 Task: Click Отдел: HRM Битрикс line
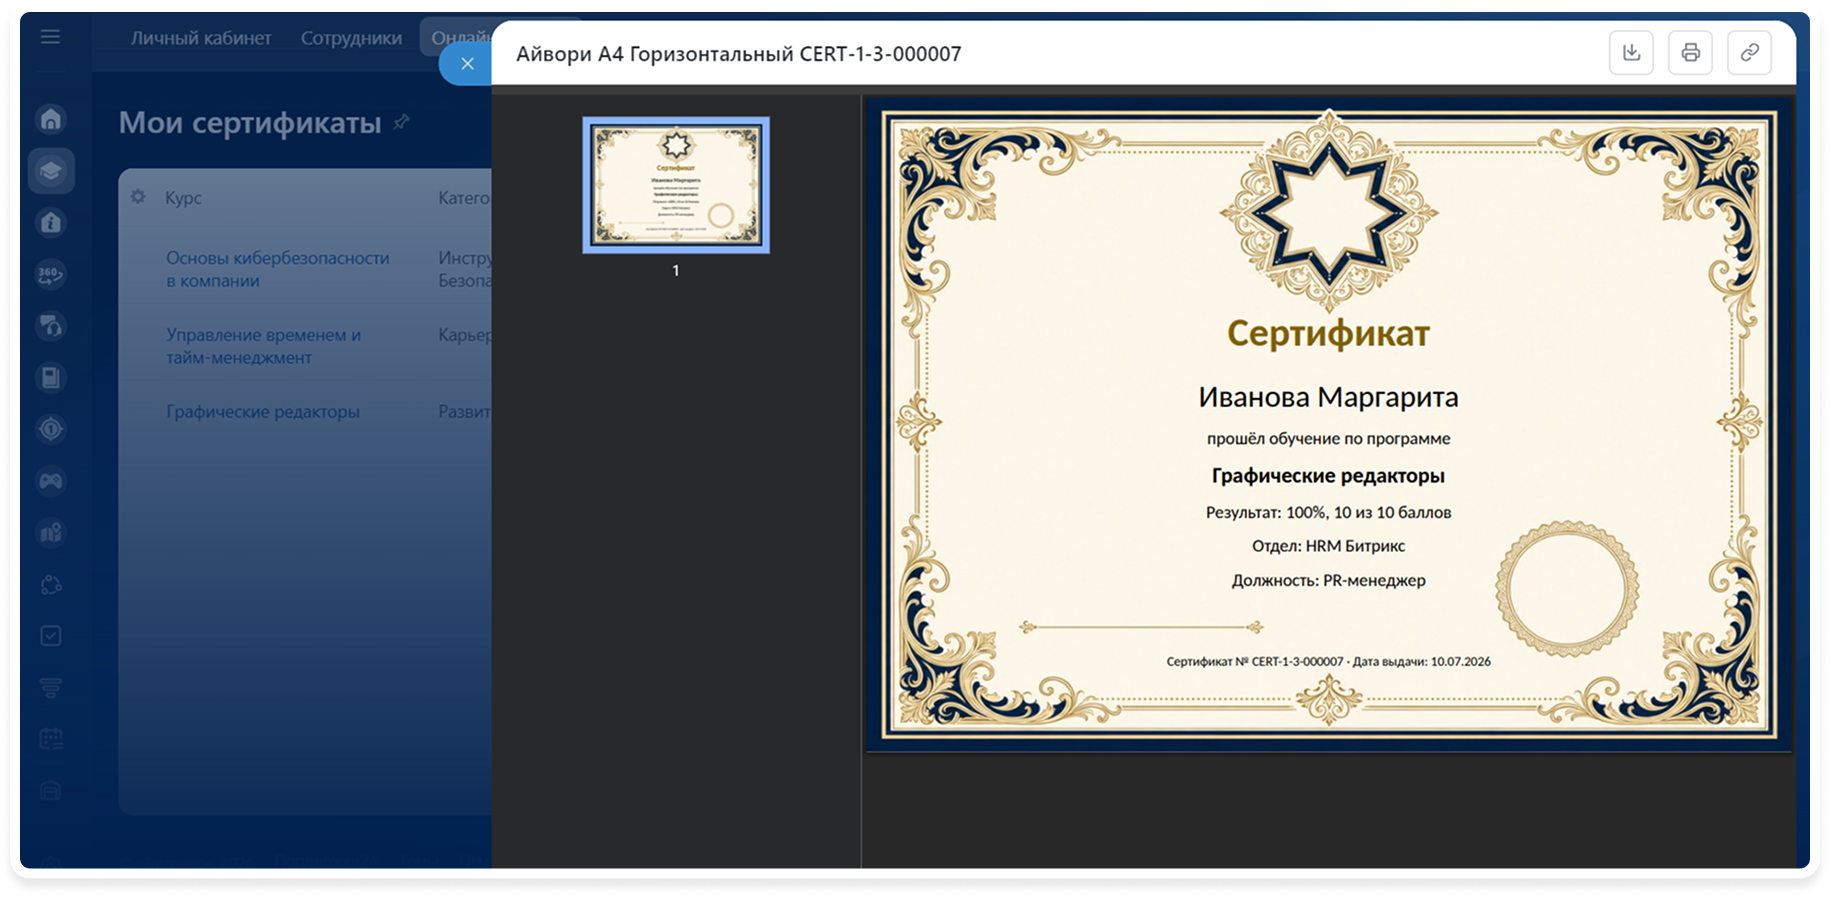1328,546
